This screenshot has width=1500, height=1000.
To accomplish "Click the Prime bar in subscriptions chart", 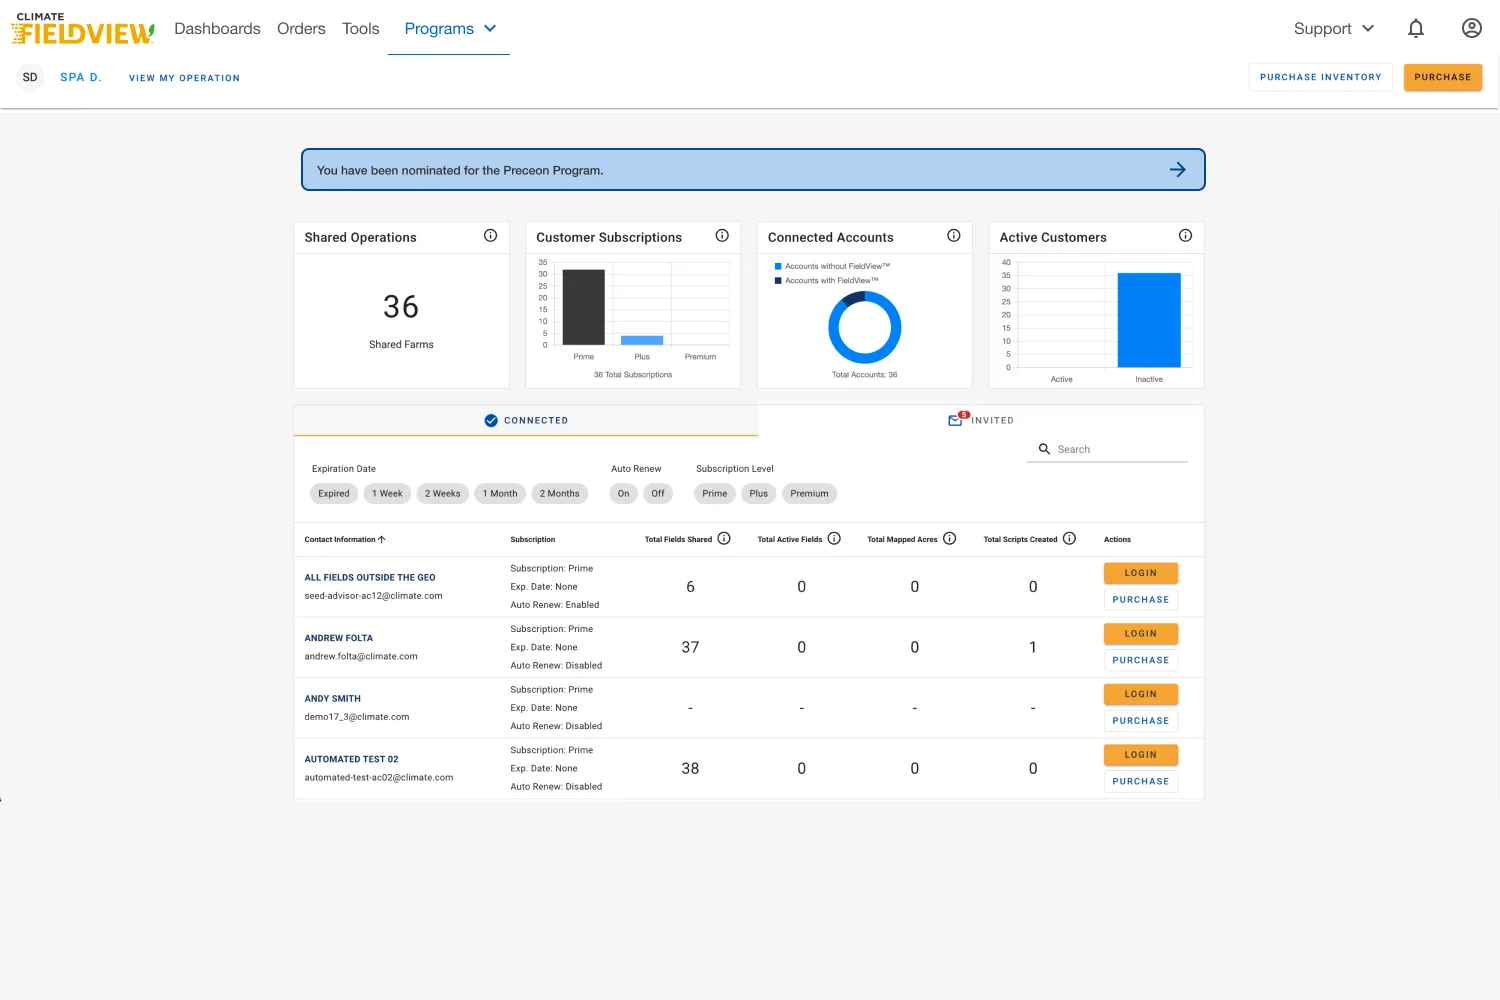I will coord(584,307).
